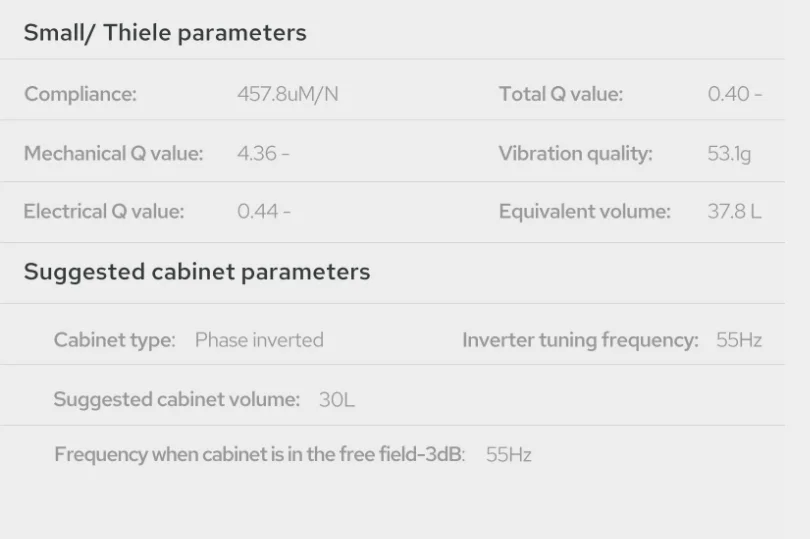
Task: Select the Equivalent volume label
Action: coord(584,211)
